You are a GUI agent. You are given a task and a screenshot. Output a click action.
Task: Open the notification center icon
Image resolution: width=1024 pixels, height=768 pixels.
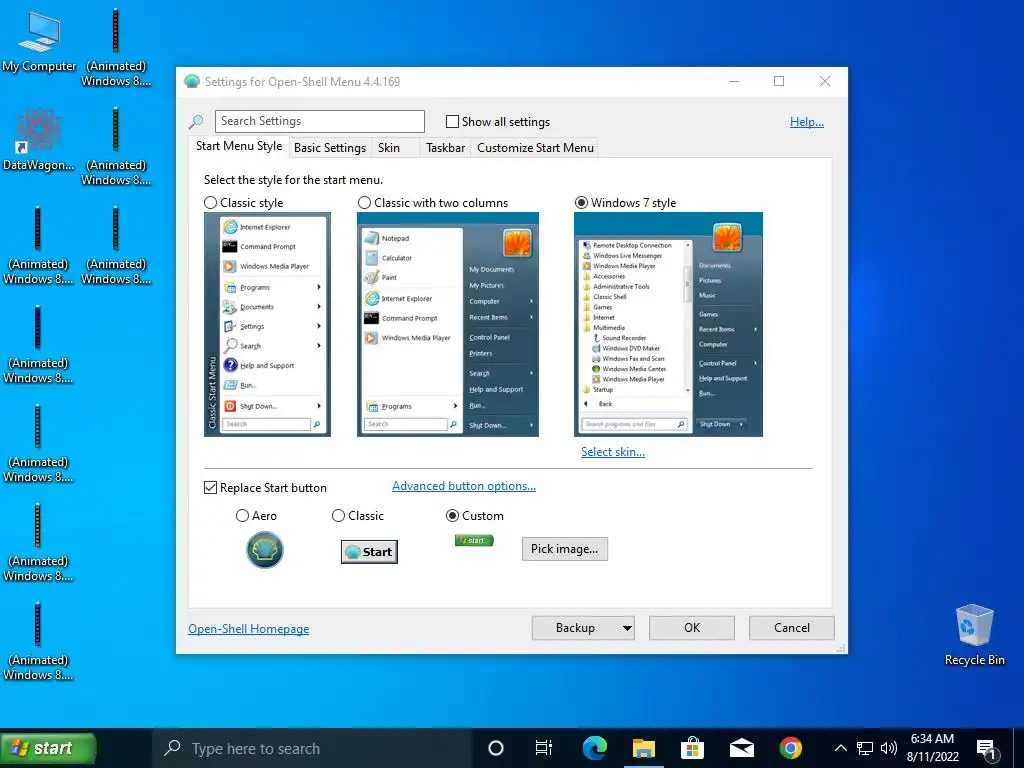pos(987,748)
